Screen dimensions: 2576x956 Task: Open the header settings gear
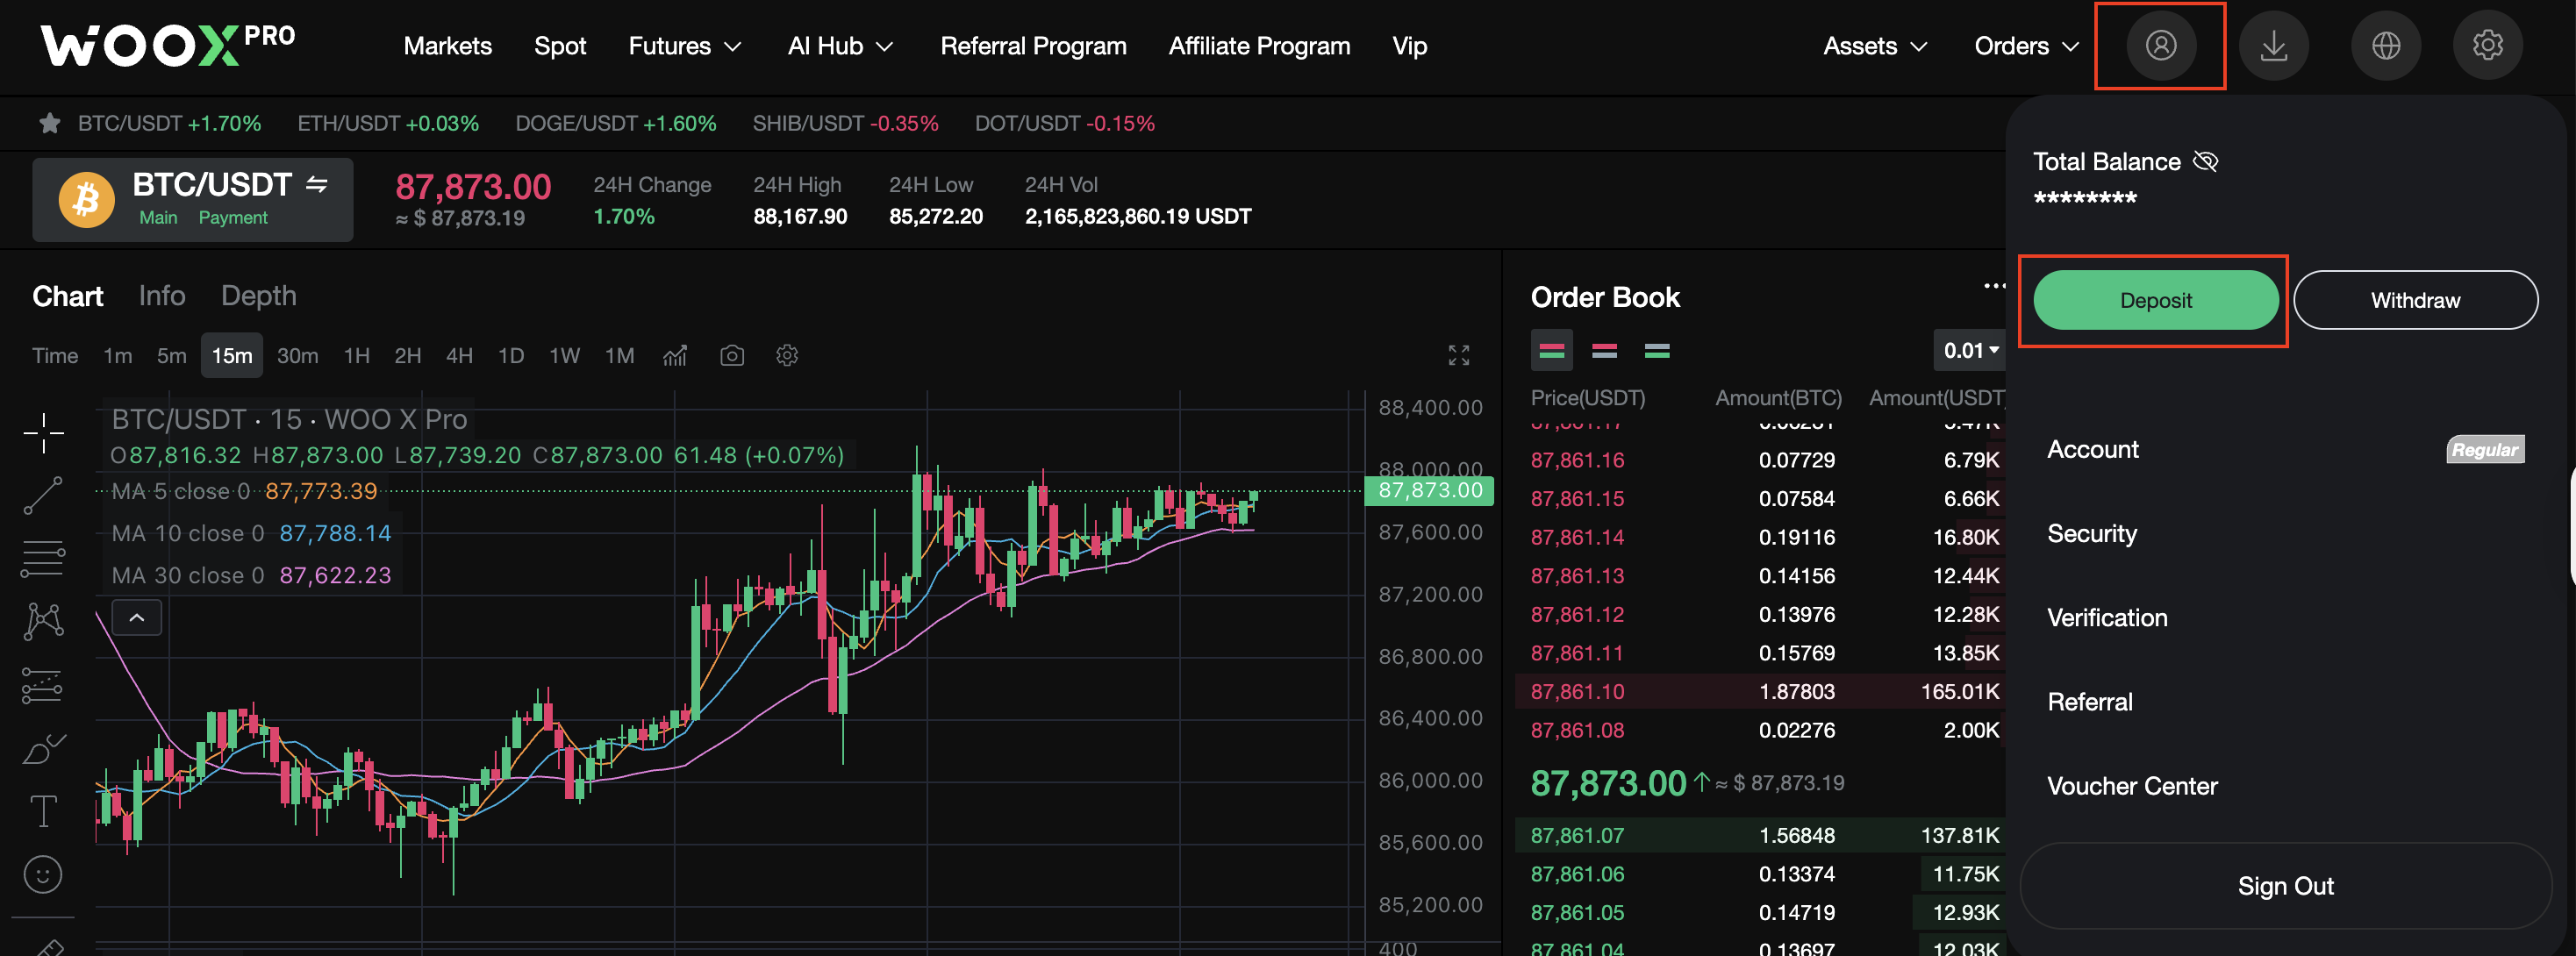(2487, 45)
